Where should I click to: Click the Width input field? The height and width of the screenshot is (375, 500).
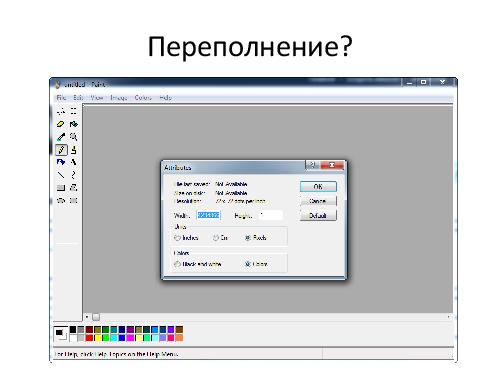[209, 215]
